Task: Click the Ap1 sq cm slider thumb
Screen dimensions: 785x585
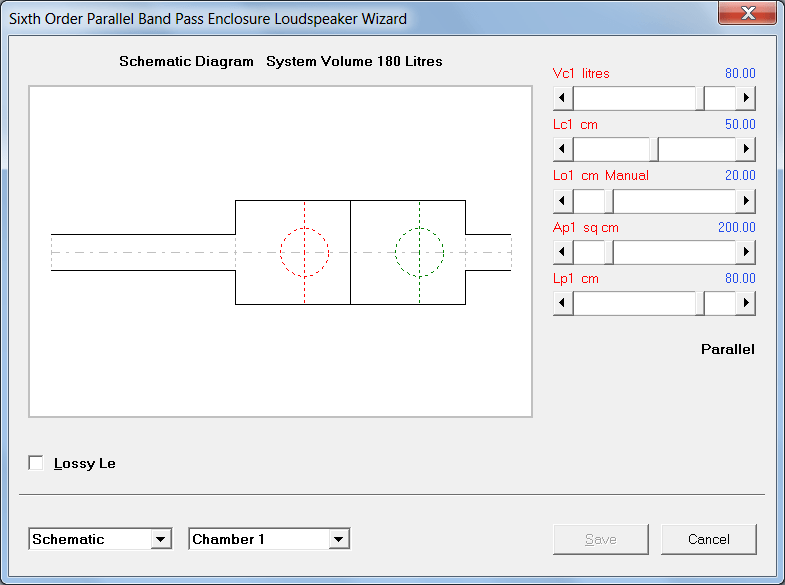Action: point(609,252)
